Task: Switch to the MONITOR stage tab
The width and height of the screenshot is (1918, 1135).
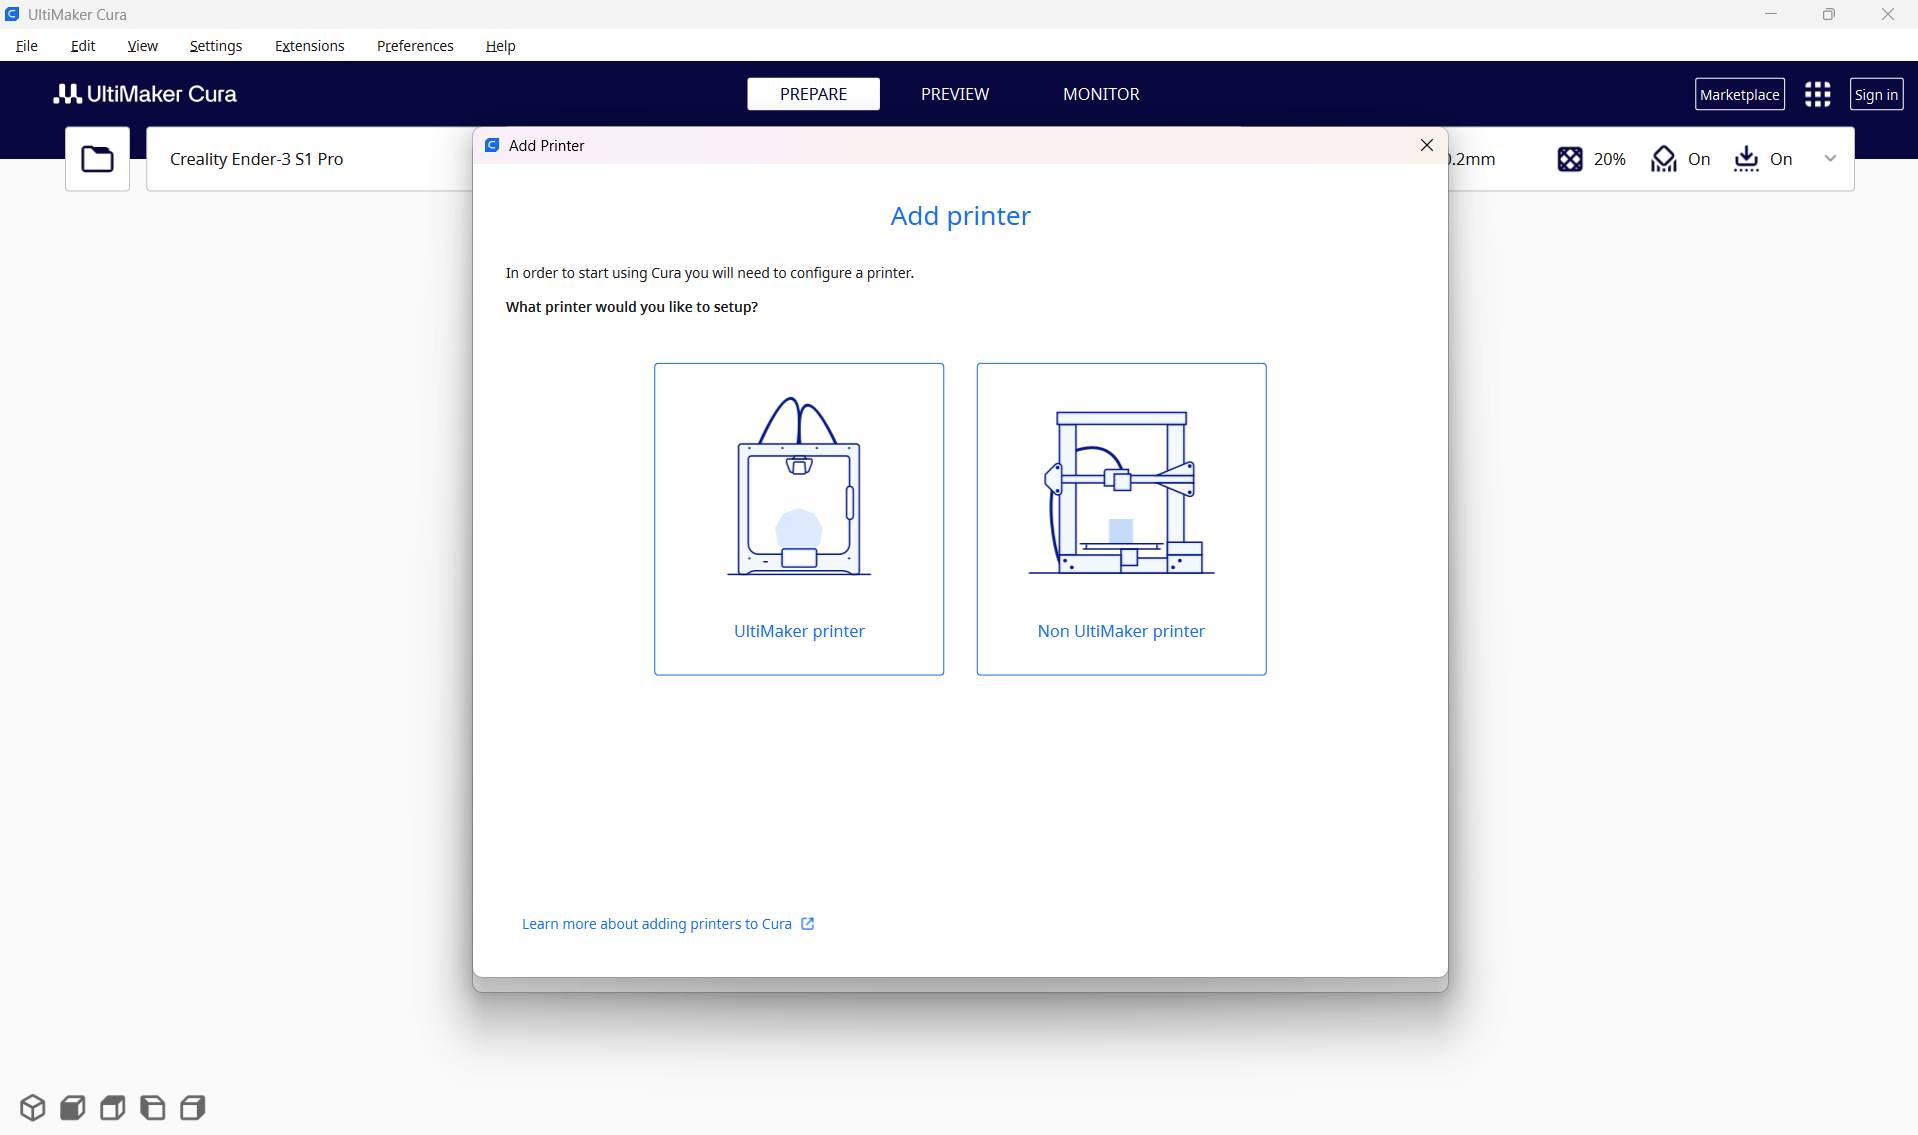Action: tap(1101, 94)
